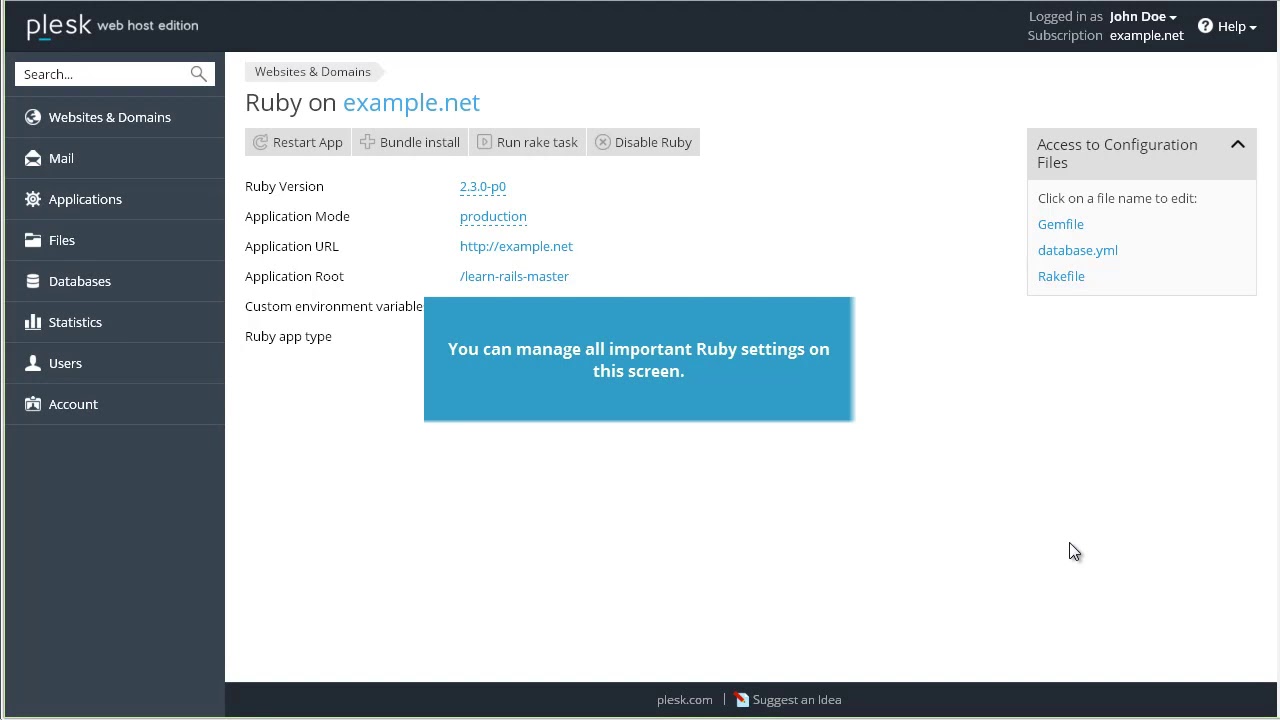The width and height of the screenshot is (1280, 720).
Task: Click the Account card icon
Action: click(x=33, y=404)
